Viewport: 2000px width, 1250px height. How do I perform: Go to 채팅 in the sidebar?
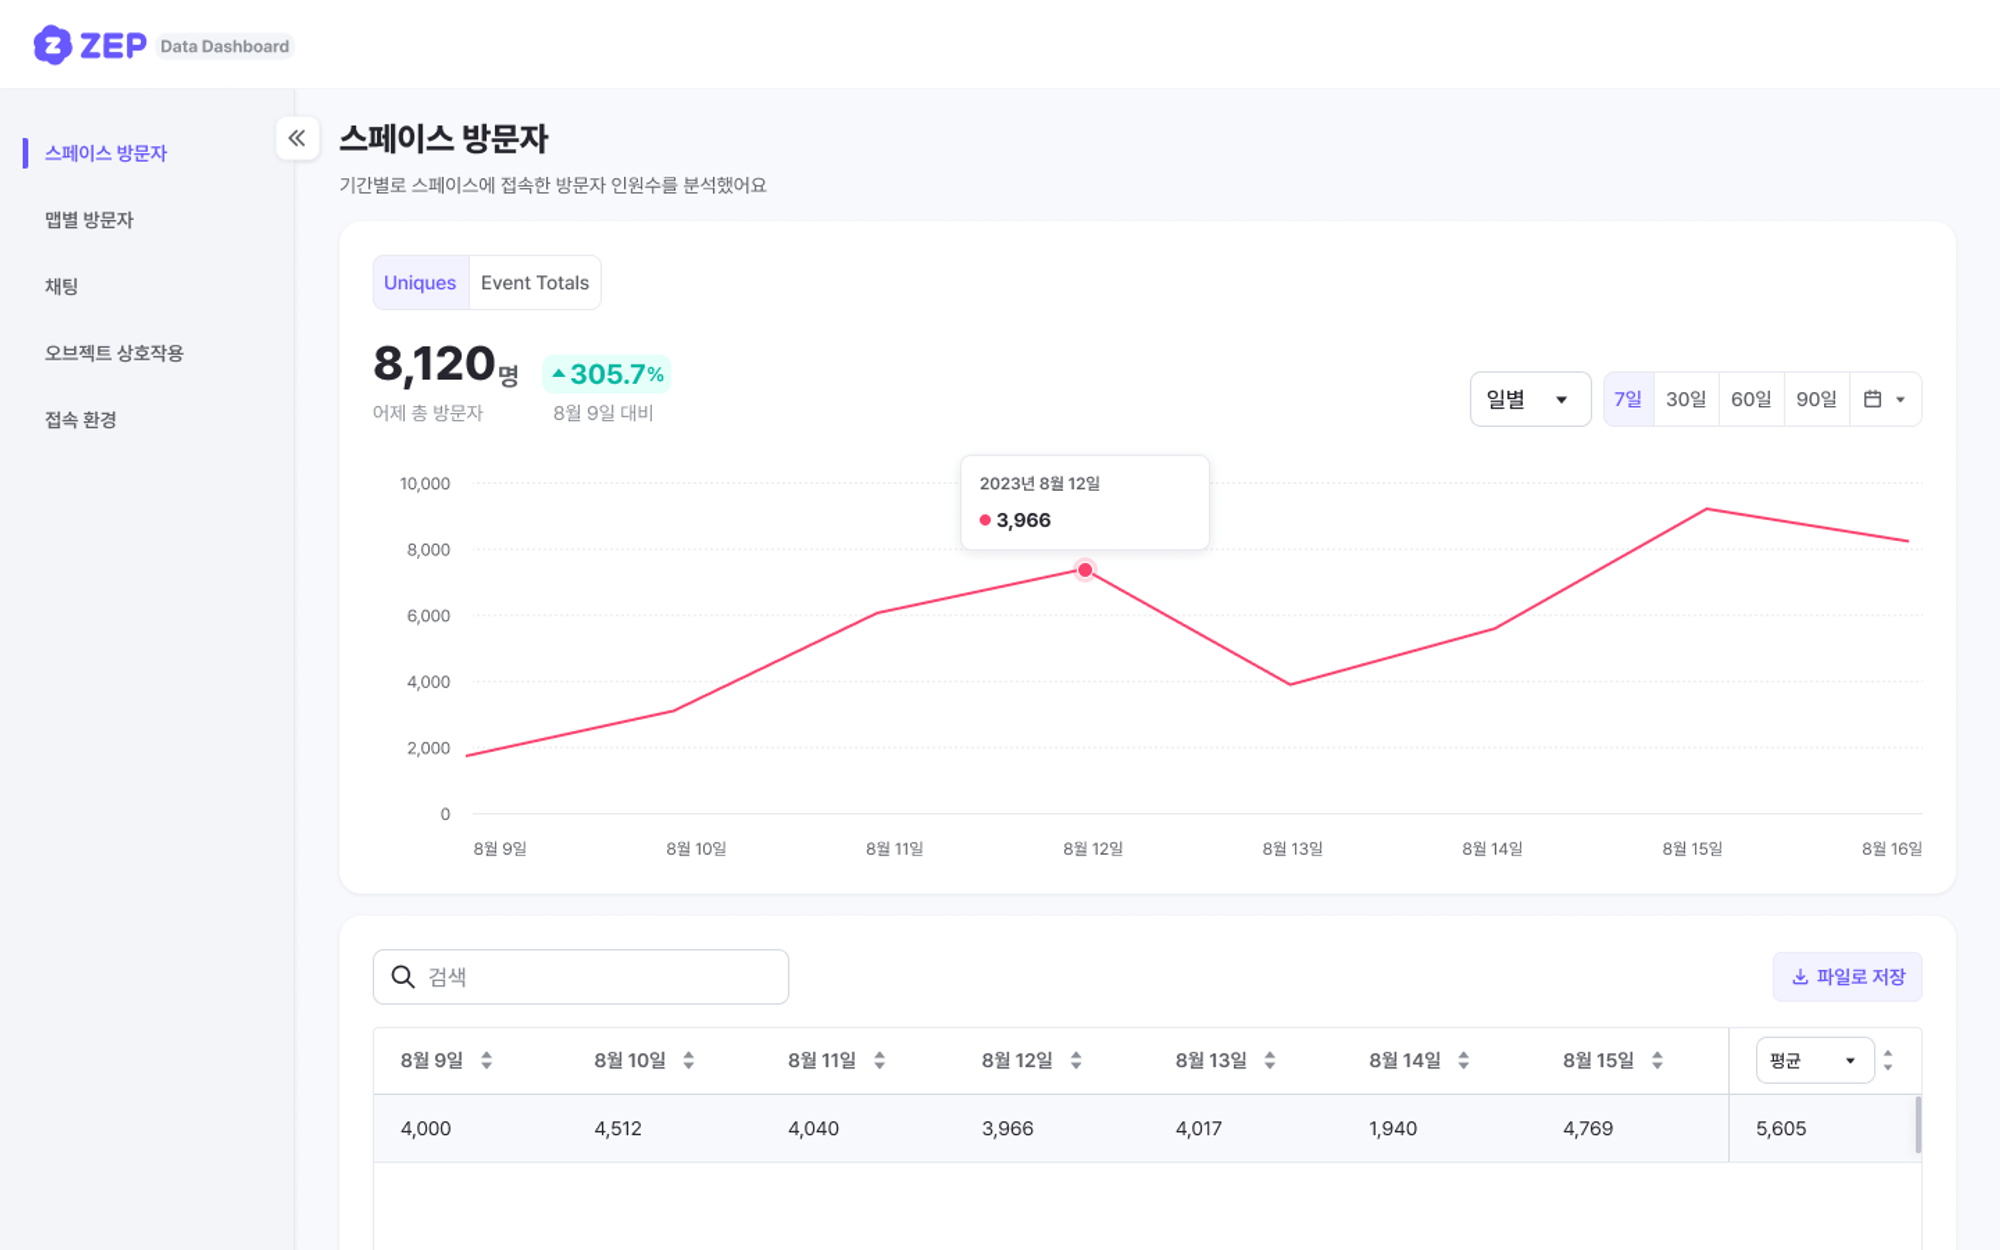61,286
